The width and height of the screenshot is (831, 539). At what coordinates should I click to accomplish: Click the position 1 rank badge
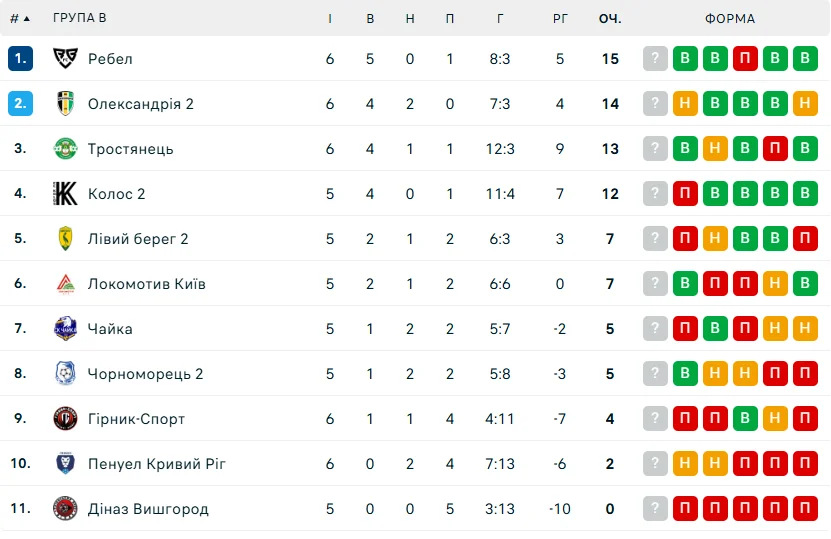tap(20, 58)
